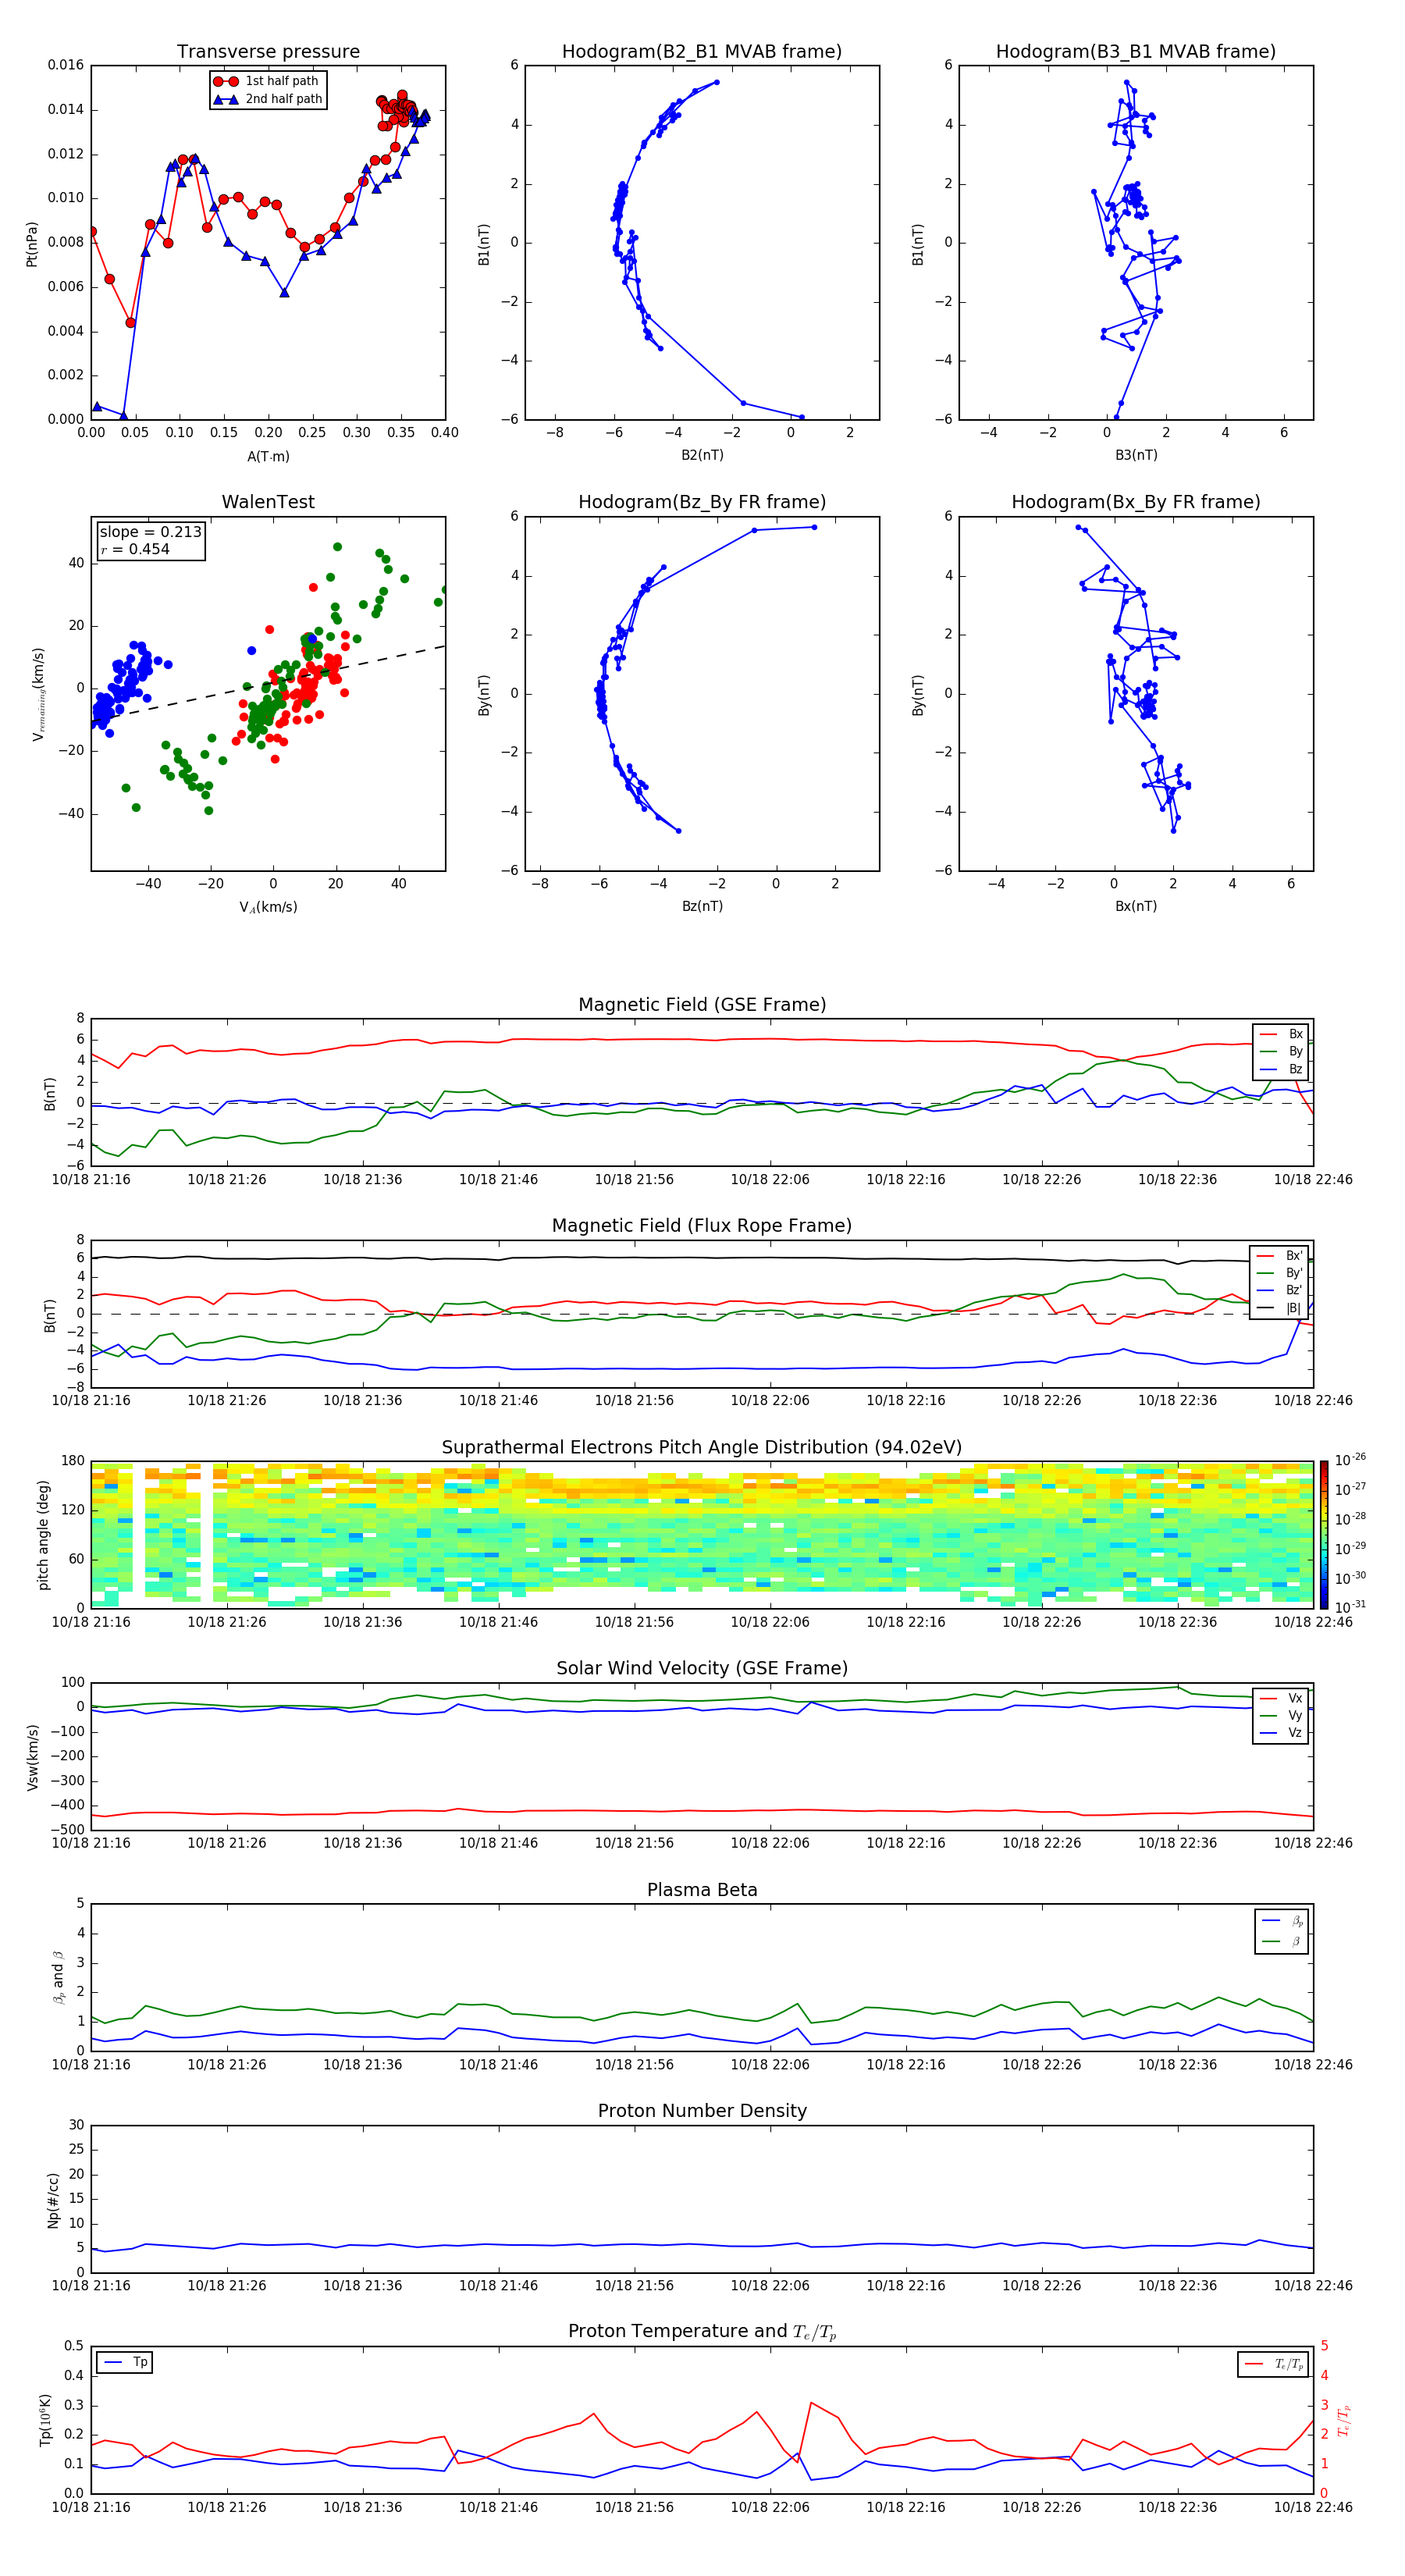
Task: Click the "Bx" legend entry in GSE panel
Action: point(1282,1034)
